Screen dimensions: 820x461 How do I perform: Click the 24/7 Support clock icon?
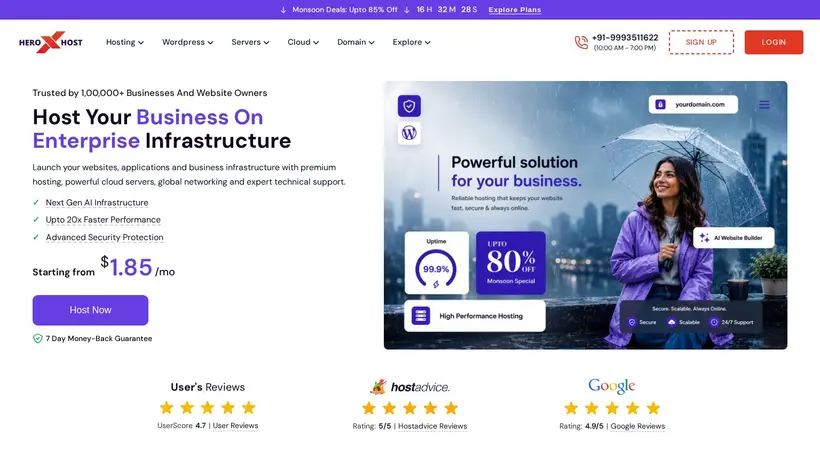click(714, 322)
